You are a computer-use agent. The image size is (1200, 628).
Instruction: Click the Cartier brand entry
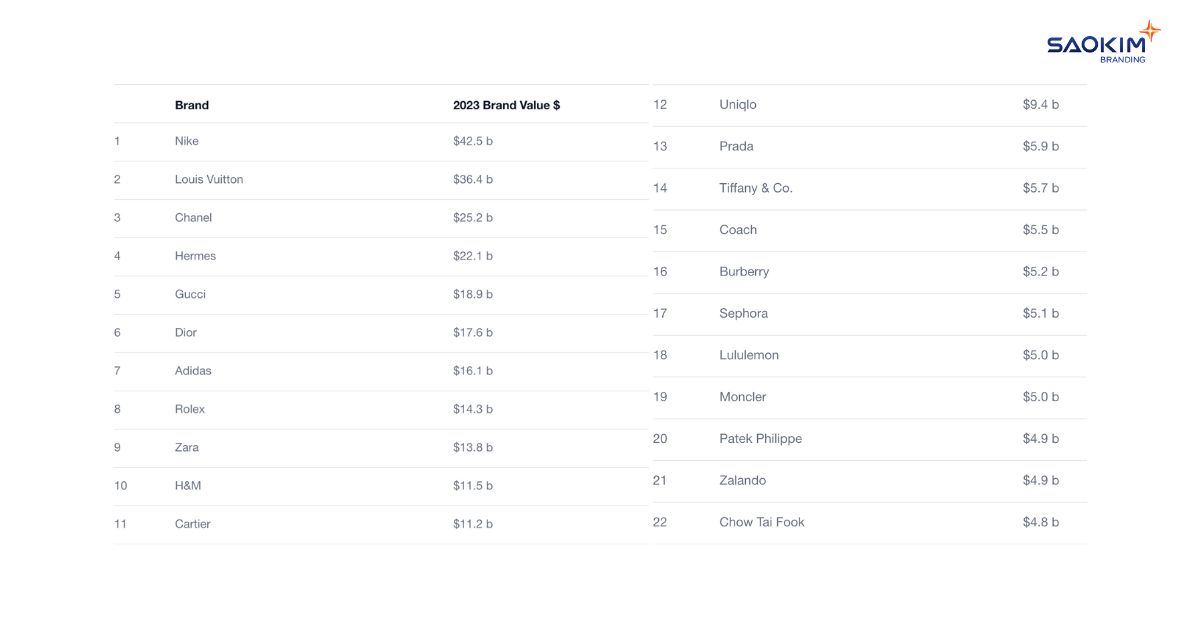click(x=193, y=524)
